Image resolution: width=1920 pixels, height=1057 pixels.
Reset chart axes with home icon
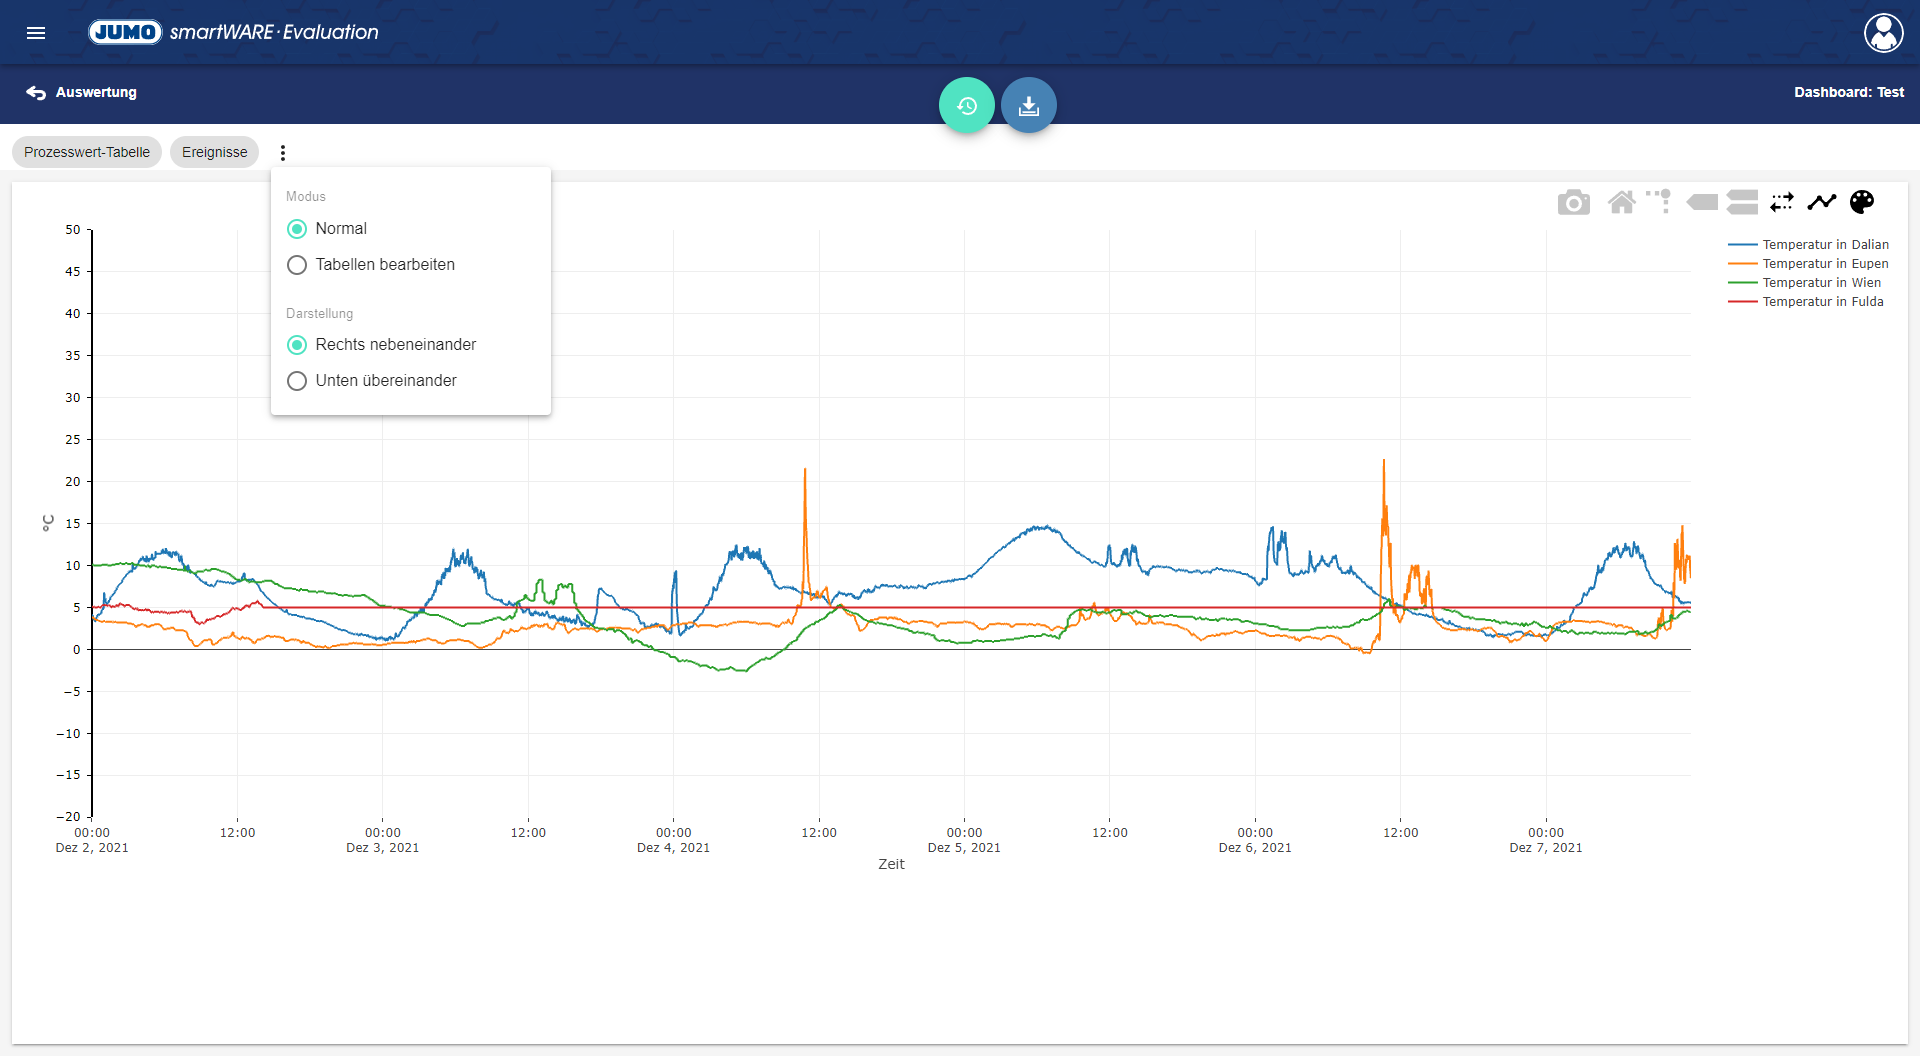pyautogui.click(x=1621, y=203)
